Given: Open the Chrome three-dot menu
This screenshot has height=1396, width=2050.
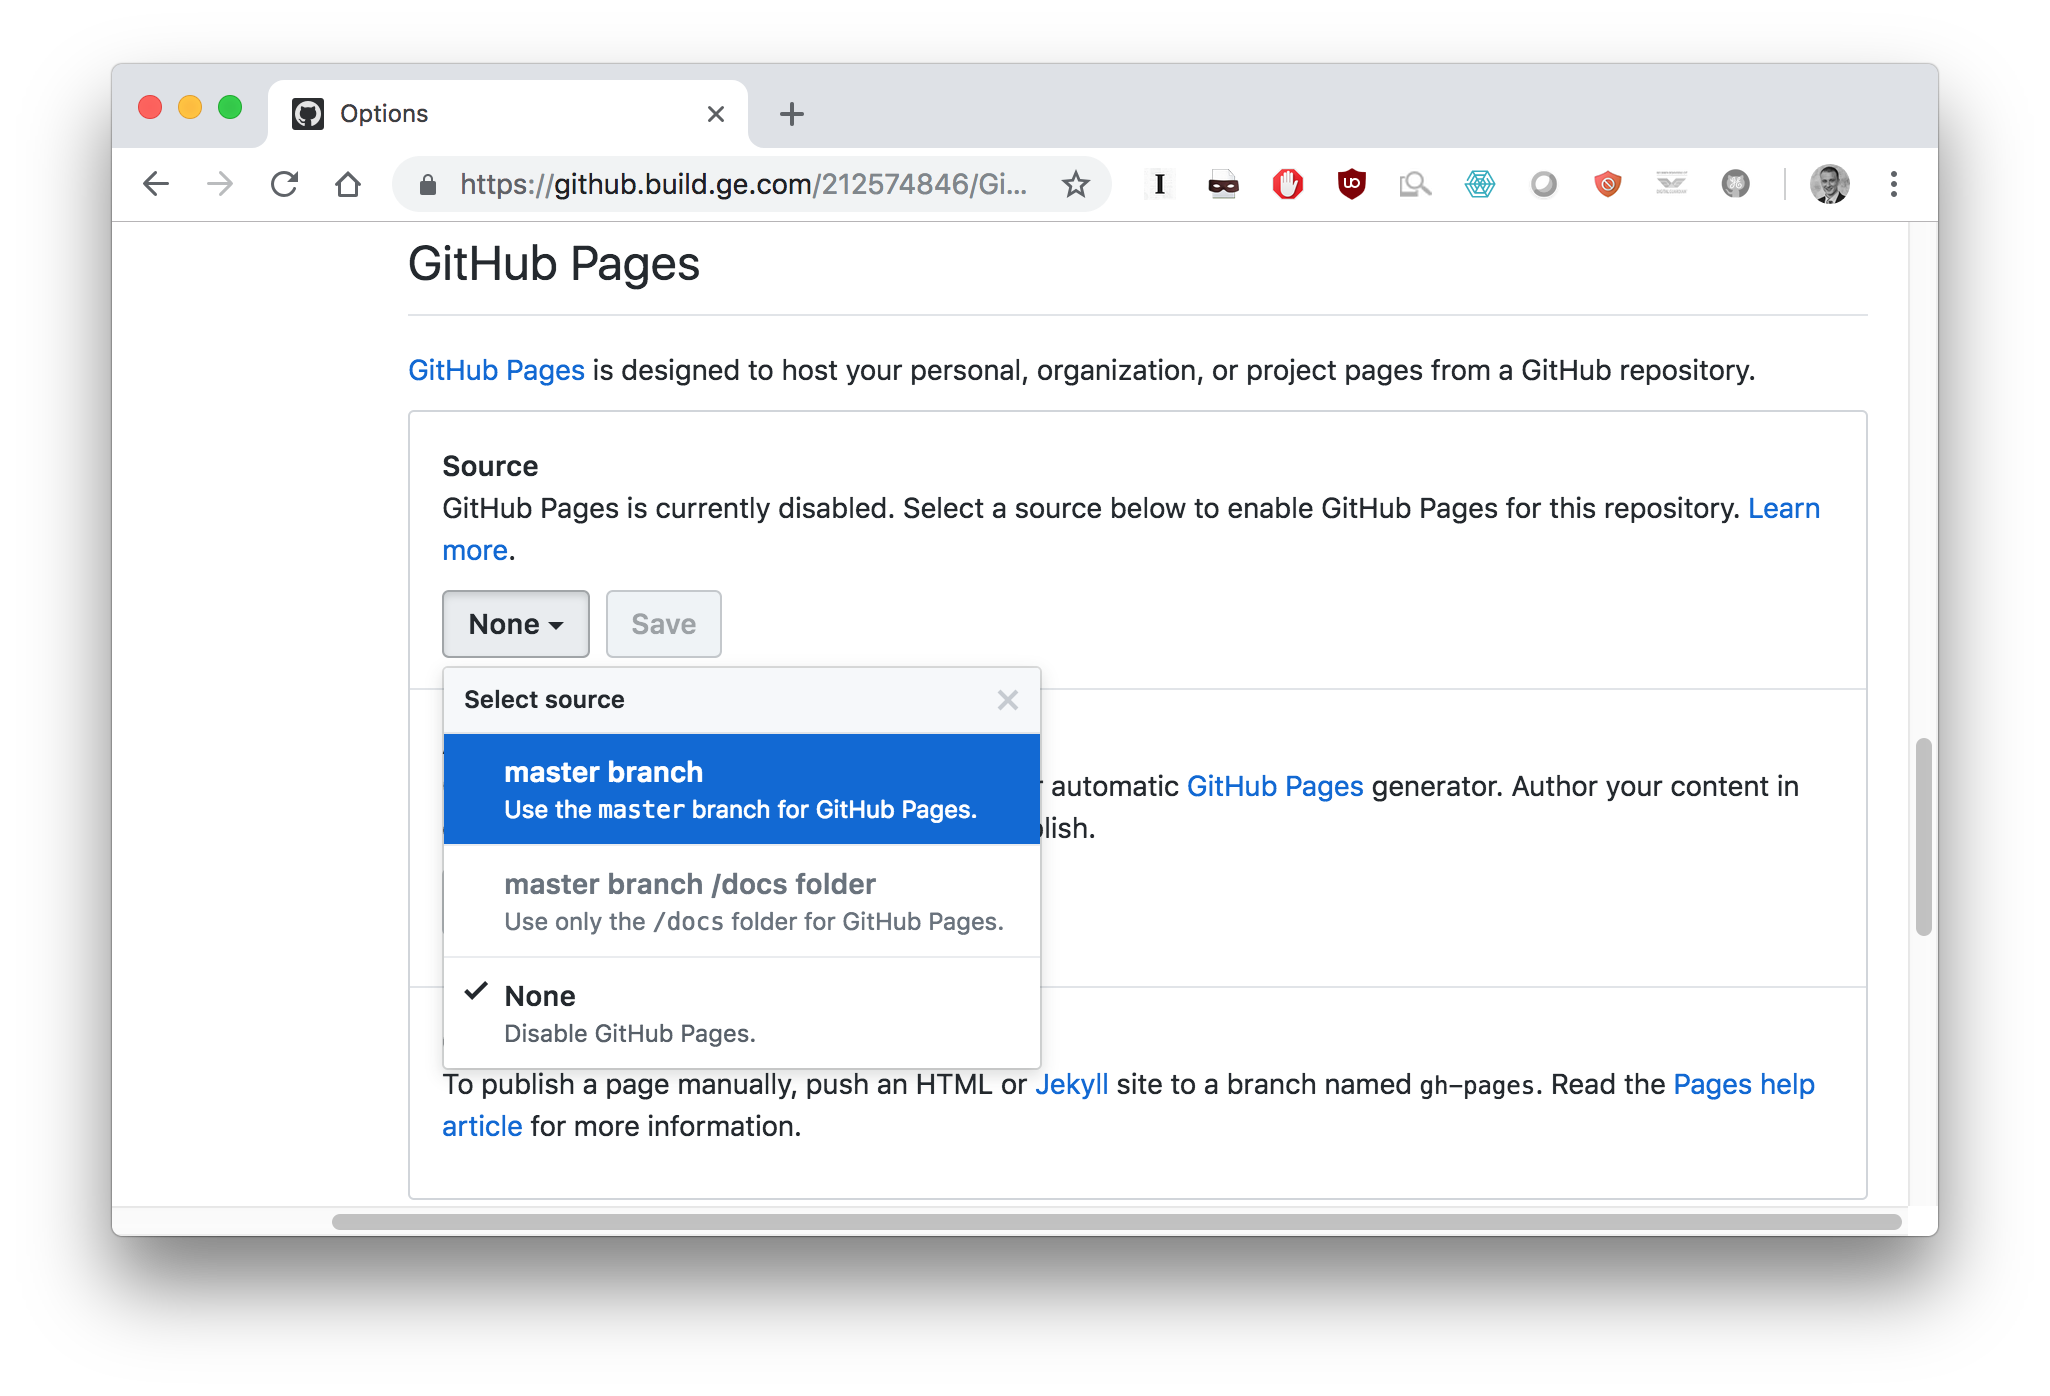Looking at the screenshot, I should click(1894, 184).
